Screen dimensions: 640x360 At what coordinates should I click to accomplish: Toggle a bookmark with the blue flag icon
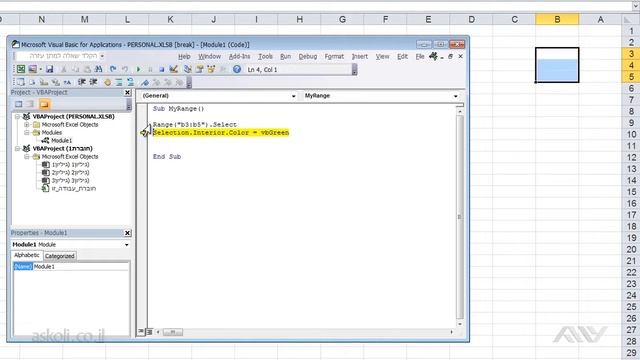tap(144, 82)
